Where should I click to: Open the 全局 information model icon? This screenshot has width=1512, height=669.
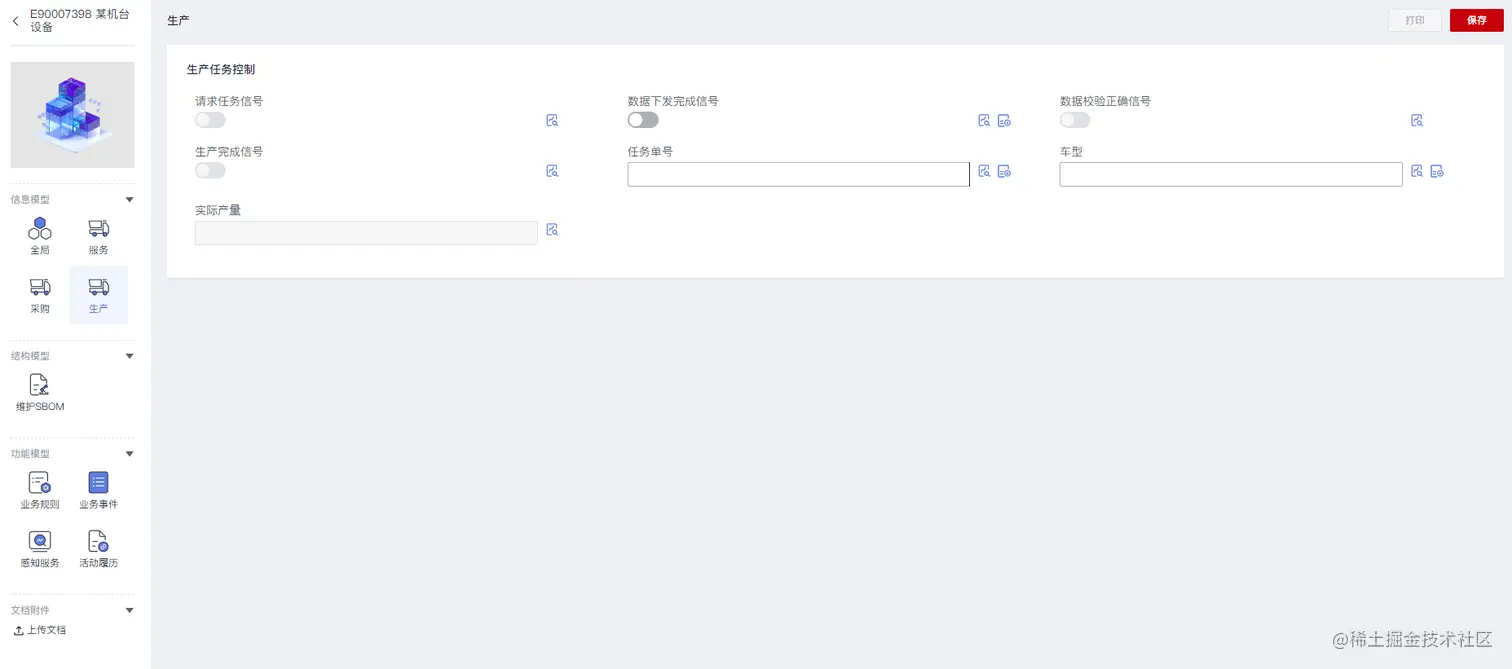[40, 229]
